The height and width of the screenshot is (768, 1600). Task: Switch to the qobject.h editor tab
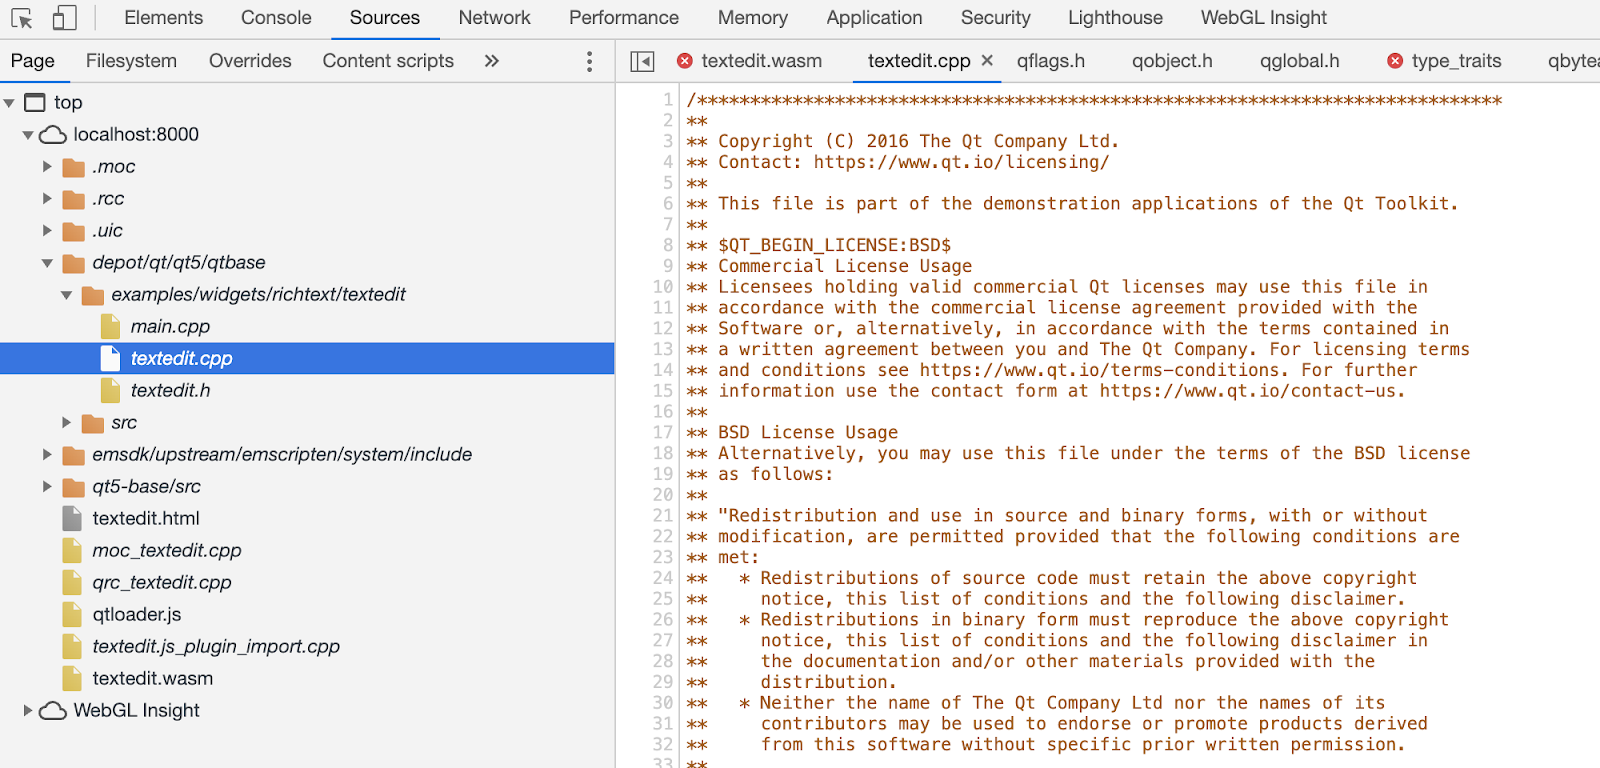1172,61
